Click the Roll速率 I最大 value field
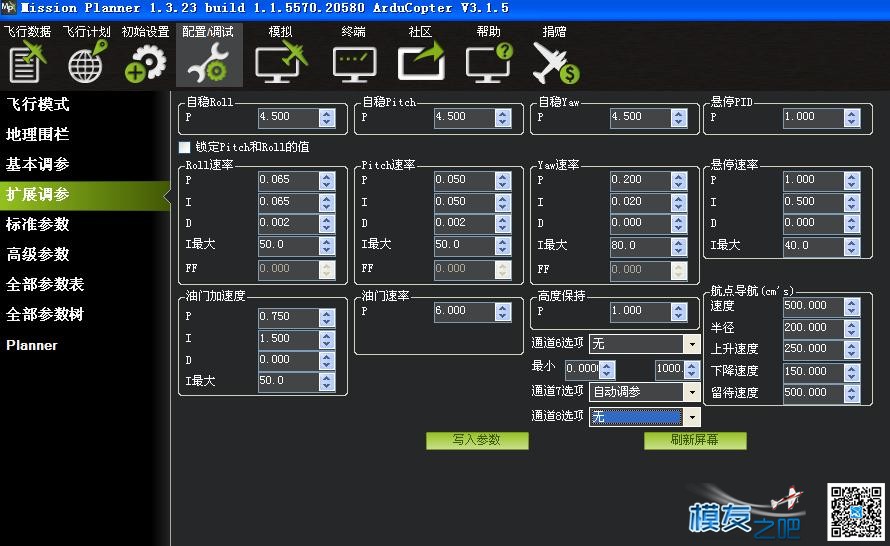 click(x=288, y=245)
